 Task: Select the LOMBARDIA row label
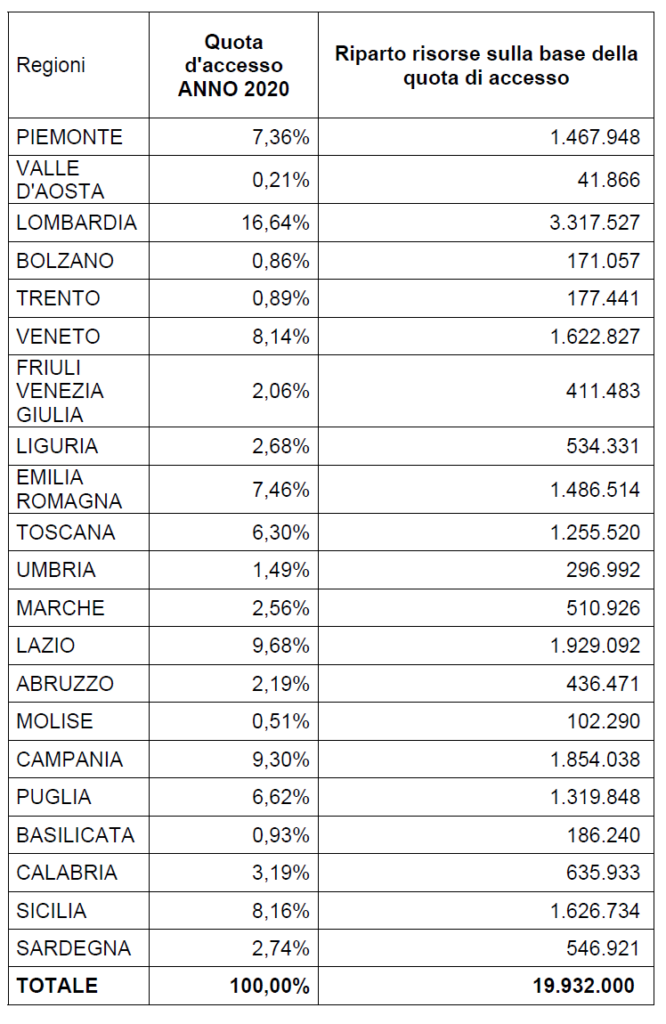(x=76, y=223)
